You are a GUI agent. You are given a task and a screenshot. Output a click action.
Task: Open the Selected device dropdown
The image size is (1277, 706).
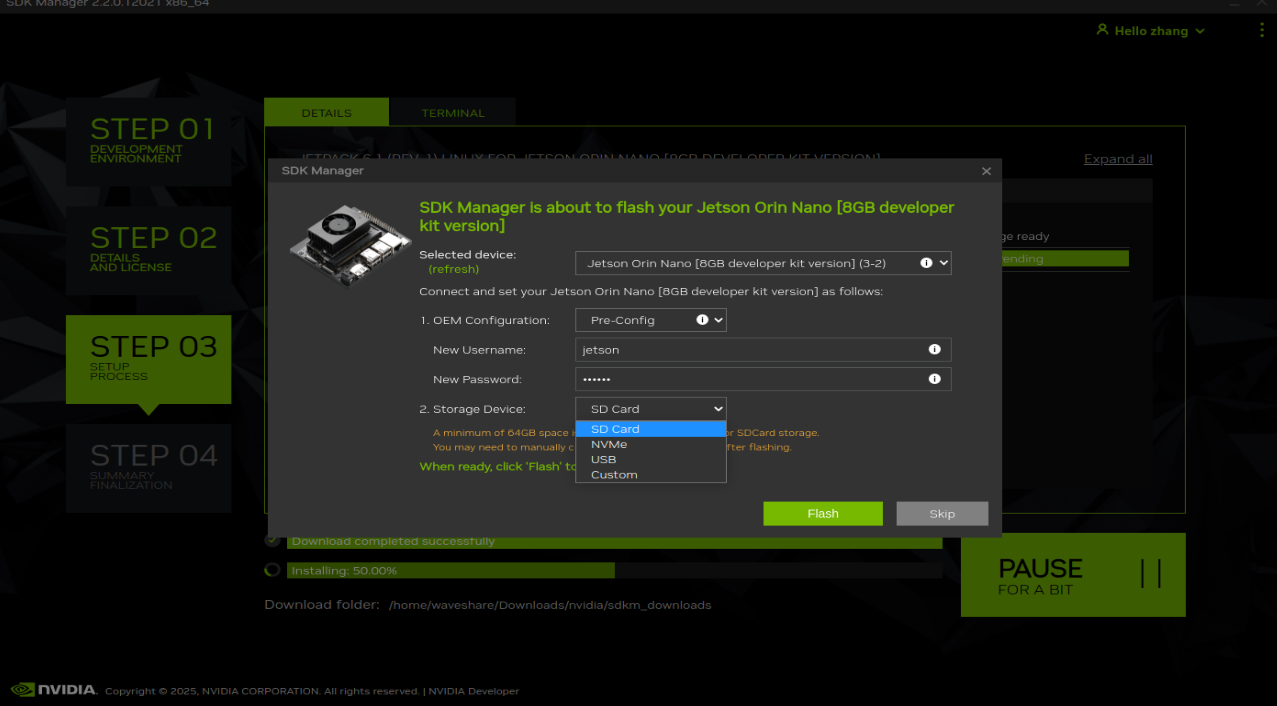coord(763,263)
